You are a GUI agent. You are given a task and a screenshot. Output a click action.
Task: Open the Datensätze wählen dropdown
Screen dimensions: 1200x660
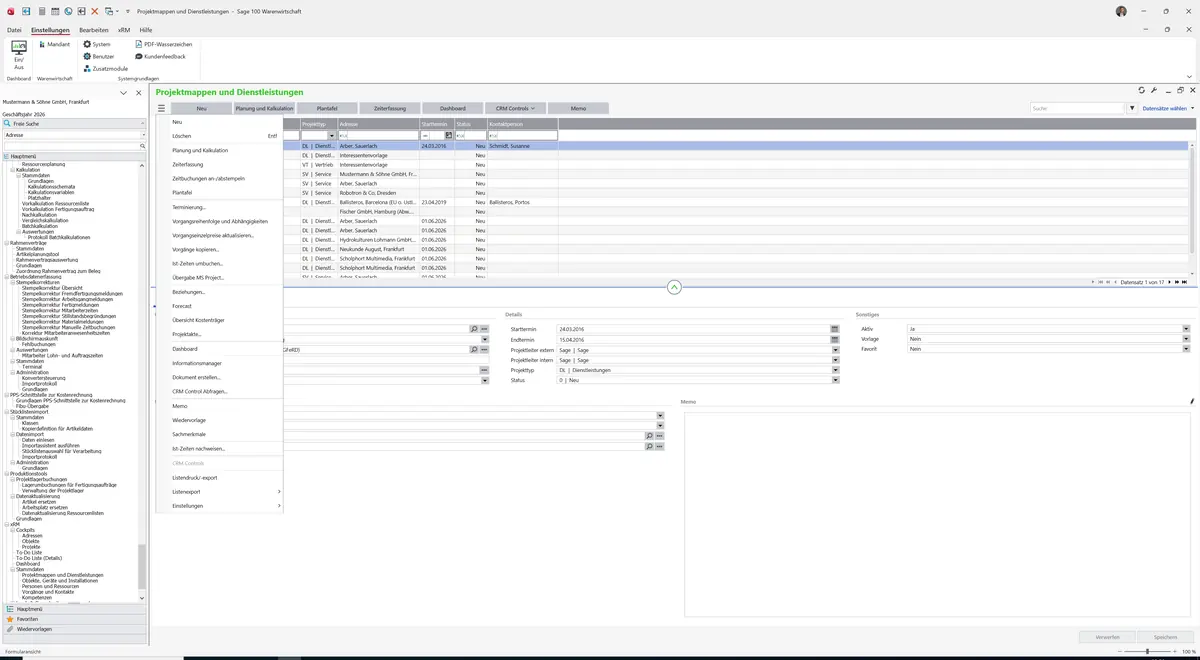click(x=1168, y=108)
